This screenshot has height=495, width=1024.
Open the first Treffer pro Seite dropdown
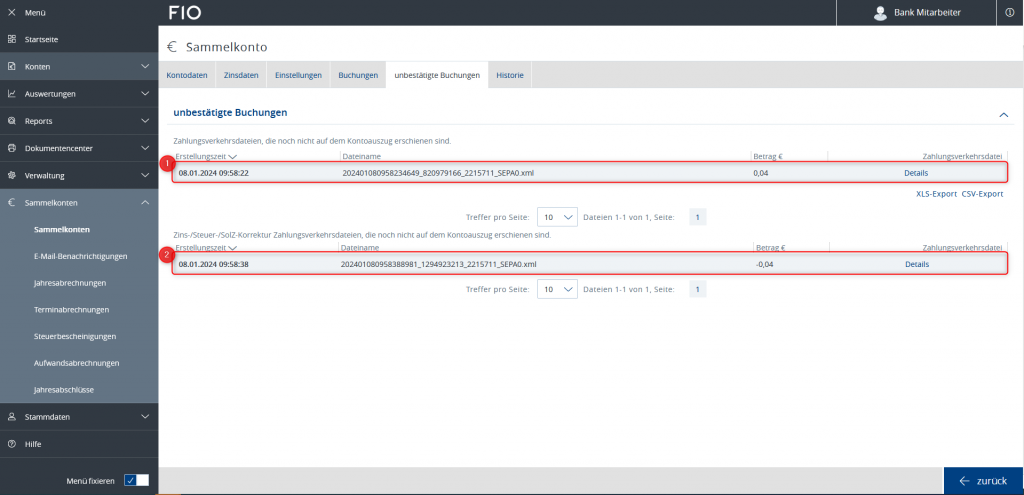pyautogui.click(x=557, y=217)
